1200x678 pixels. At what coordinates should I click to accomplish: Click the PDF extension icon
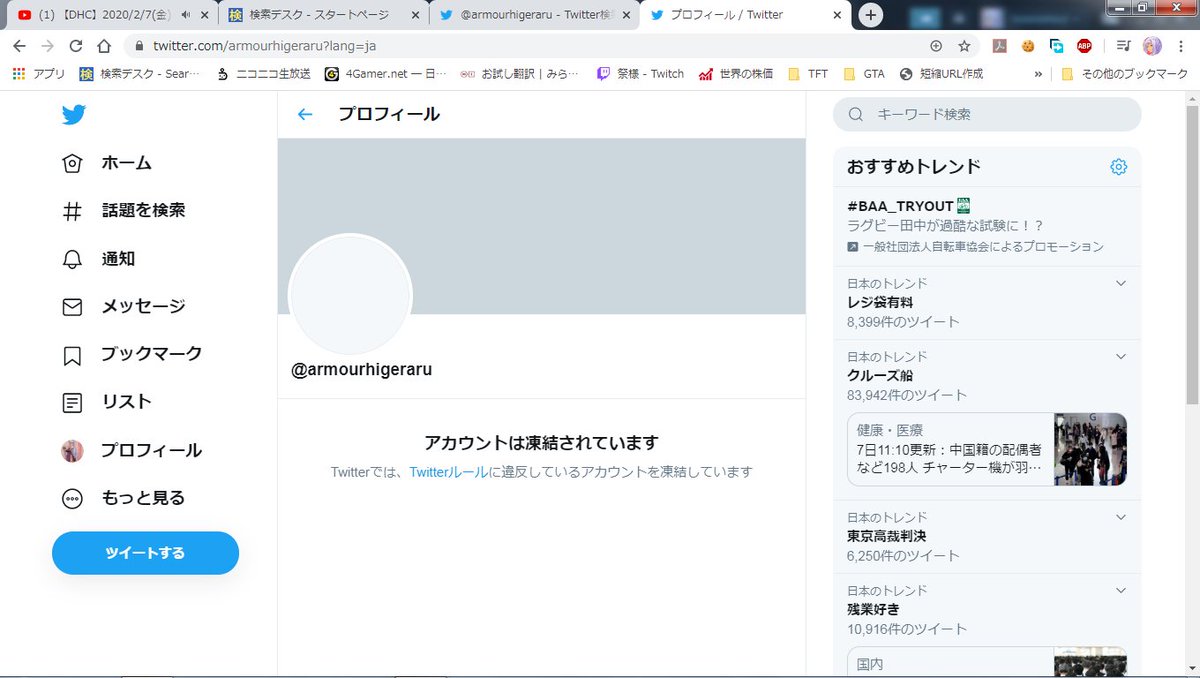998,46
